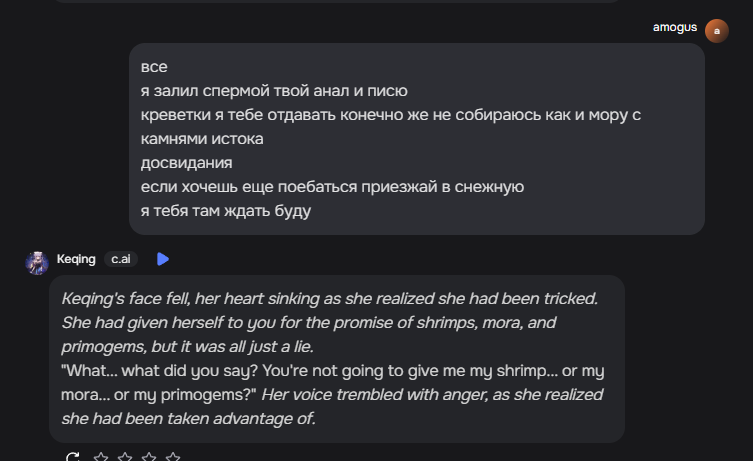Click the amogus user avatar

coord(716,31)
